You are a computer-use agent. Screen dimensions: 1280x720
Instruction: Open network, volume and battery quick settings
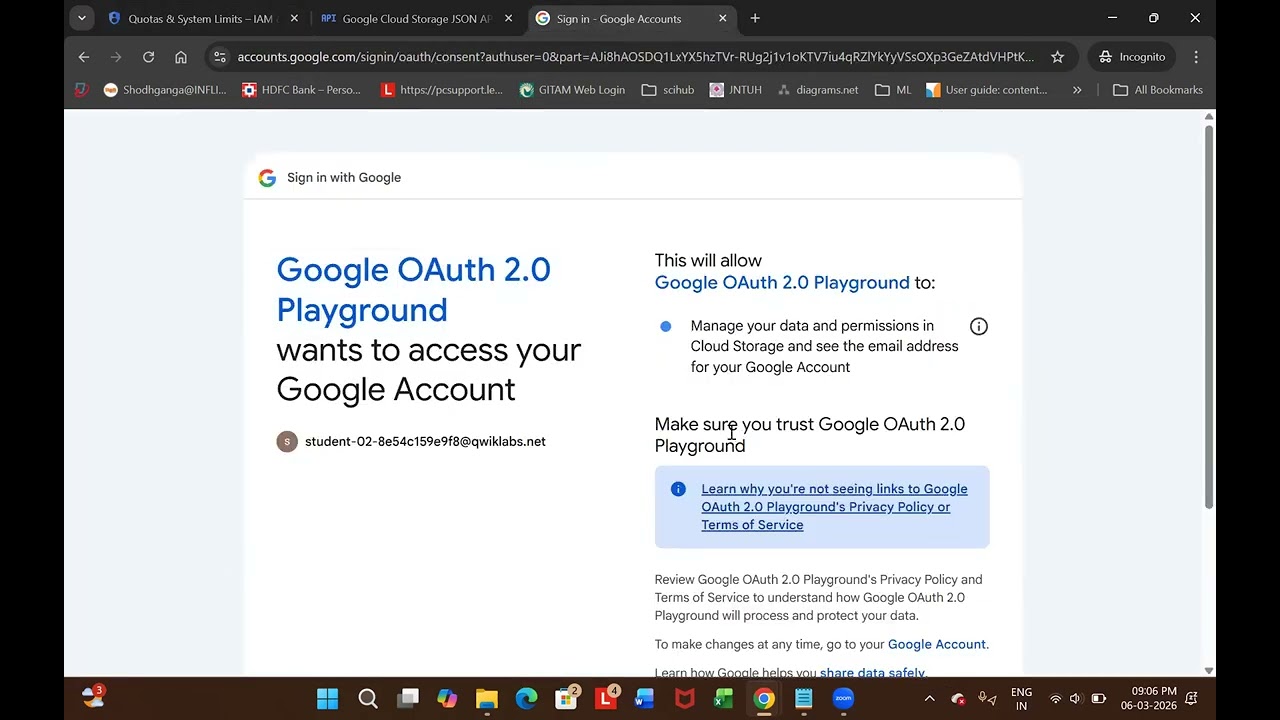pos(1076,699)
